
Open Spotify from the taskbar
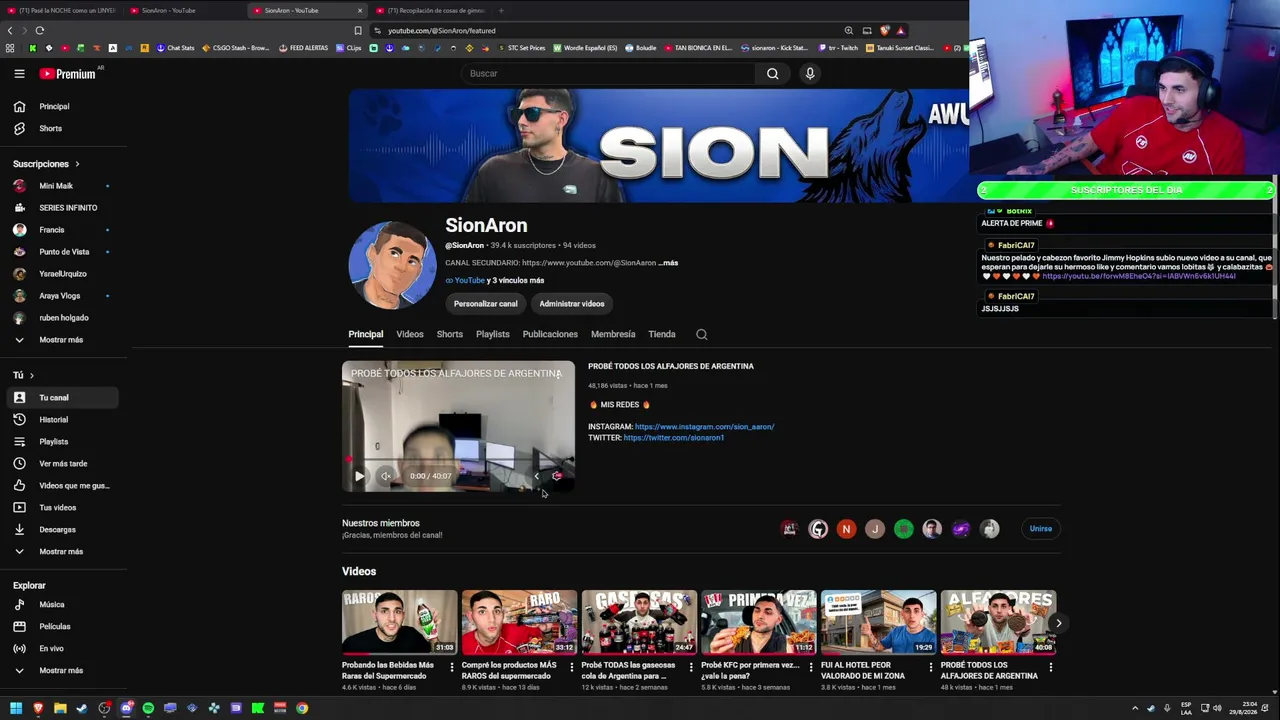pos(148,708)
